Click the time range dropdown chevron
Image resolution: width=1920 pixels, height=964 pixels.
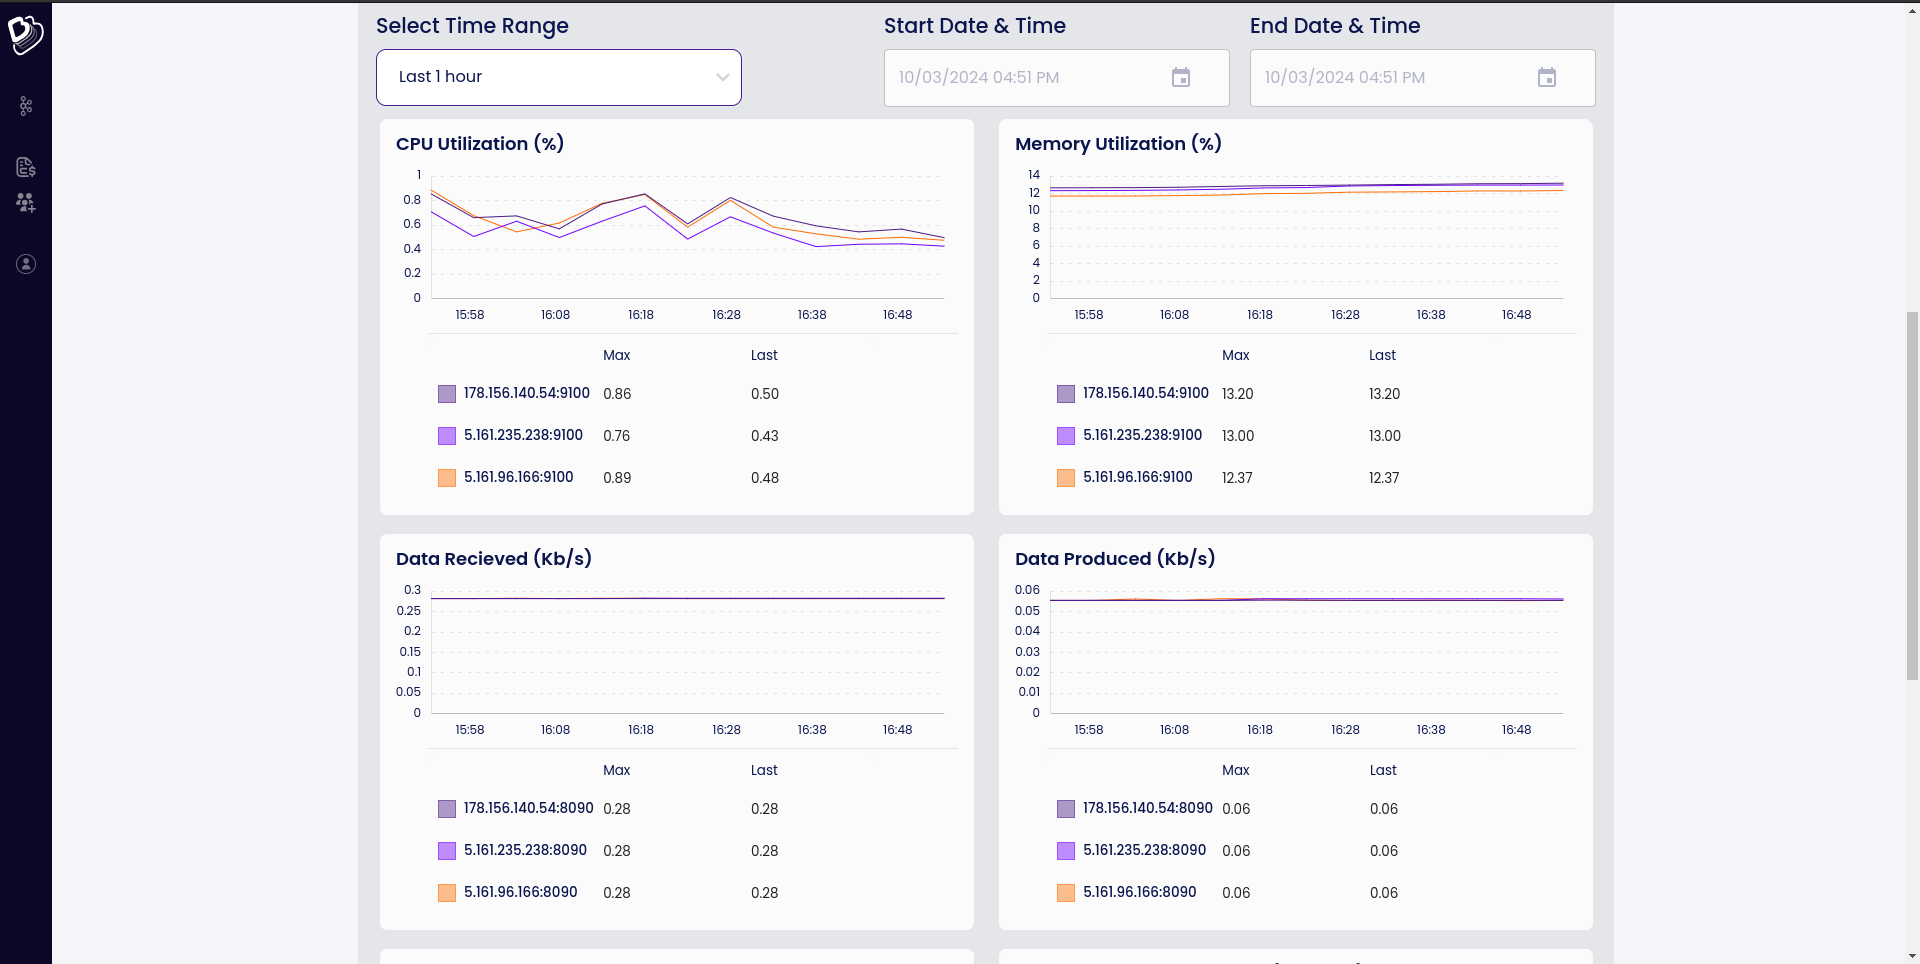722,77
